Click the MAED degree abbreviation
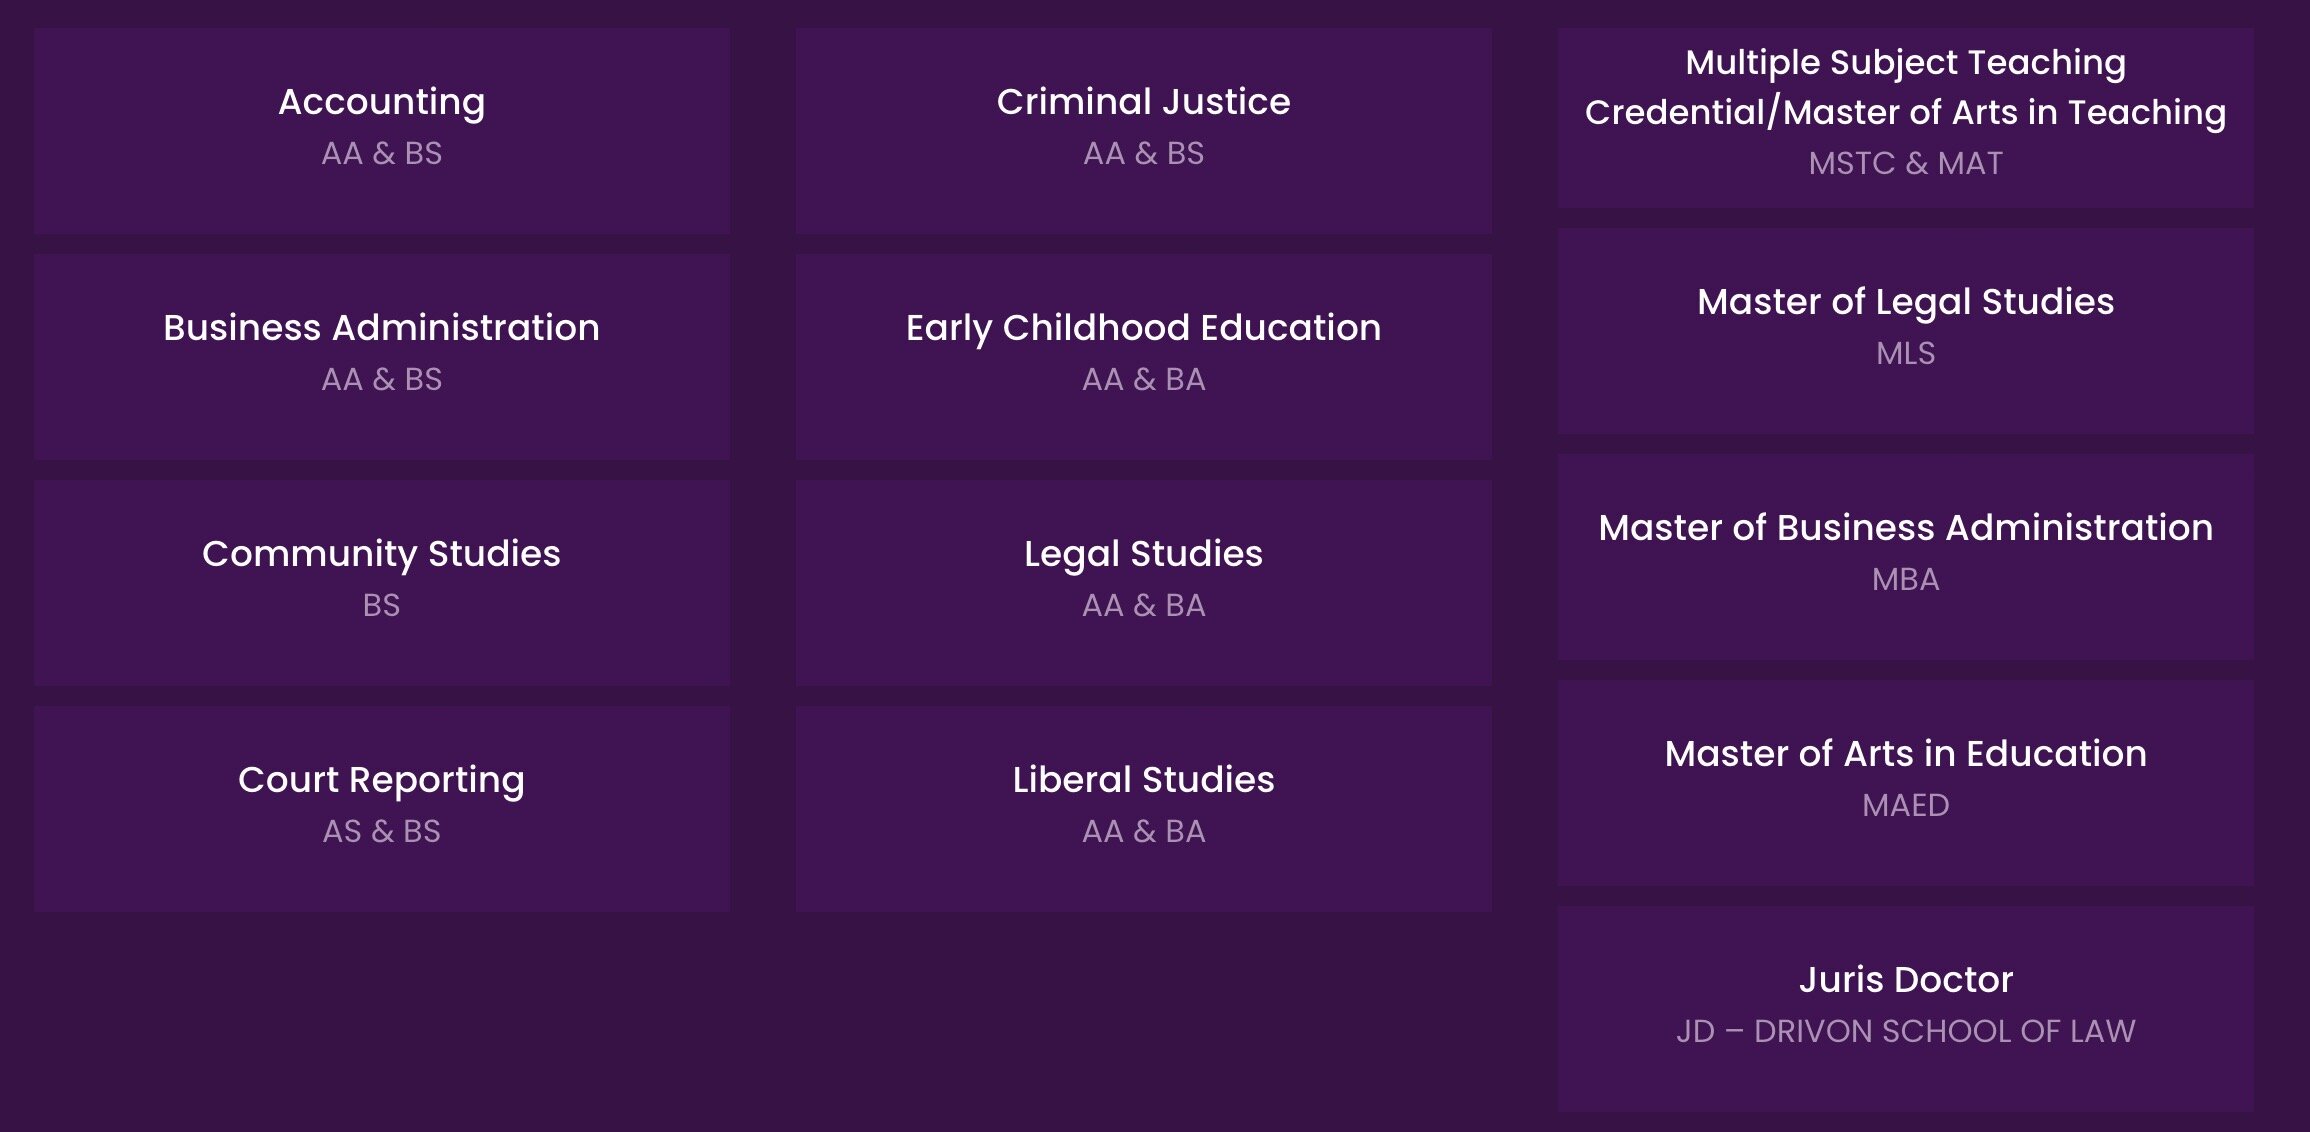 click(1905, 806)
